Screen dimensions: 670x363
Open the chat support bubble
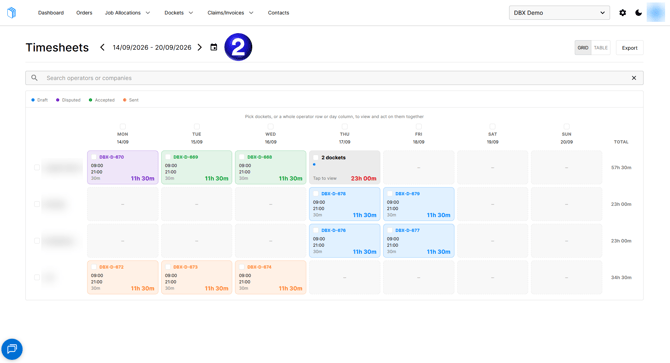click(12, 349)
